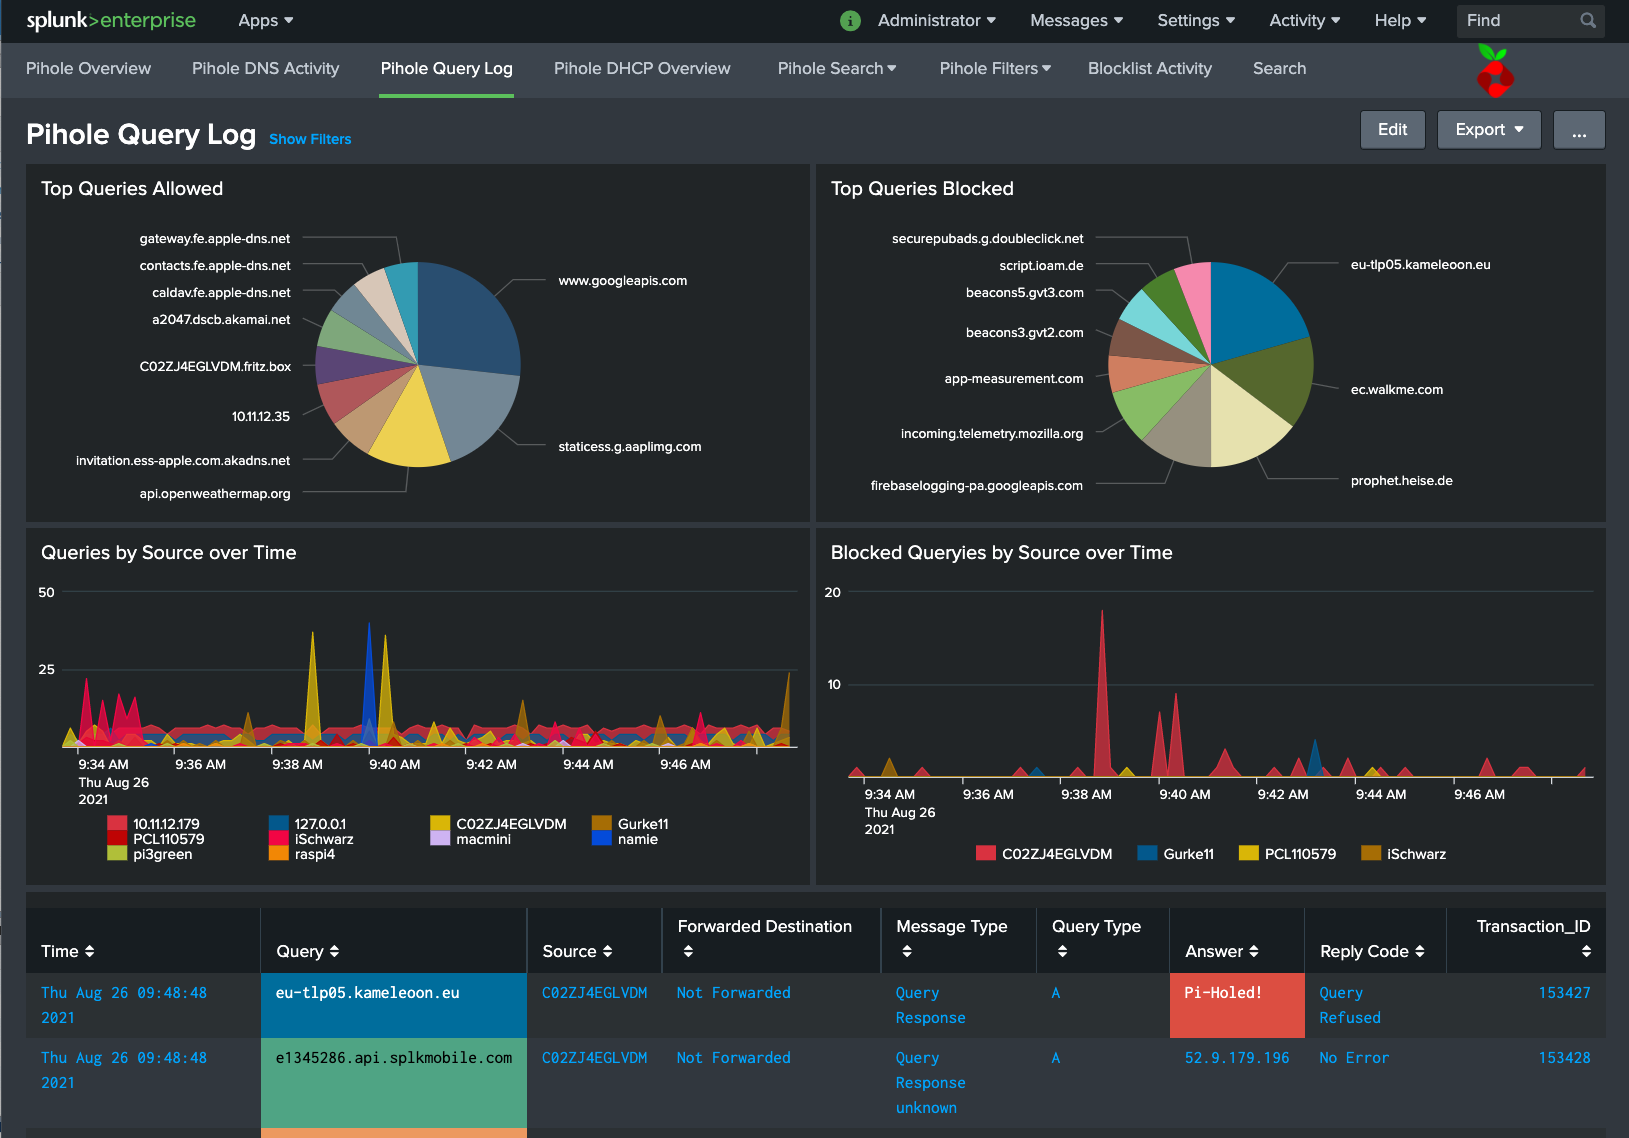
Task: Sort by Transaction_ID column arrows
Action: (1586, 951)
